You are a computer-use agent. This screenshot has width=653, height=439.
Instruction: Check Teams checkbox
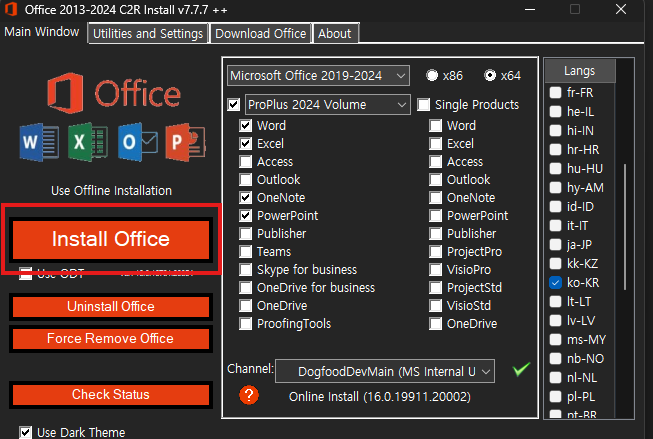tap(246, 252)
